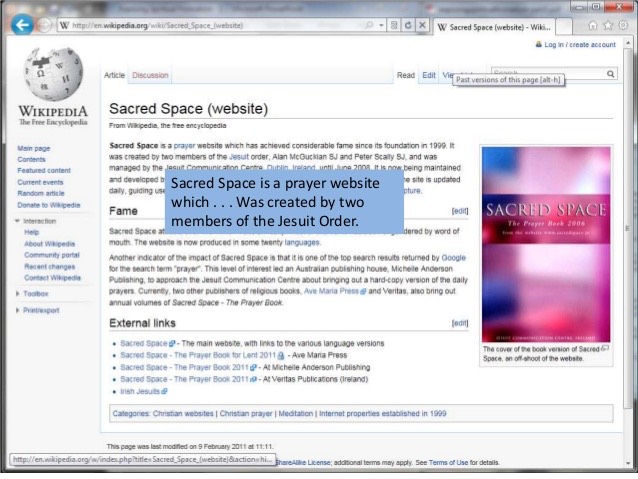The image size is (638, 479).
Task: Click the page vertical scrollbar thumb
Action: [x=628, y=228]
